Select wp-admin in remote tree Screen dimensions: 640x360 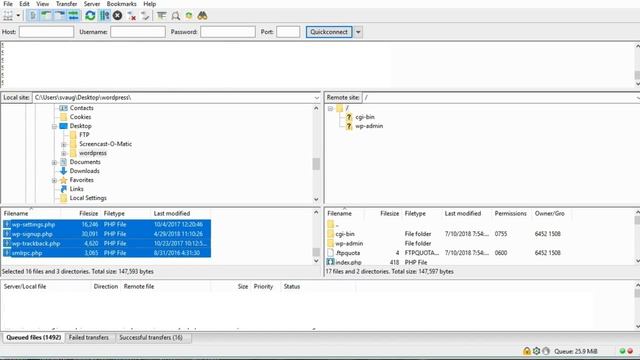369,126
